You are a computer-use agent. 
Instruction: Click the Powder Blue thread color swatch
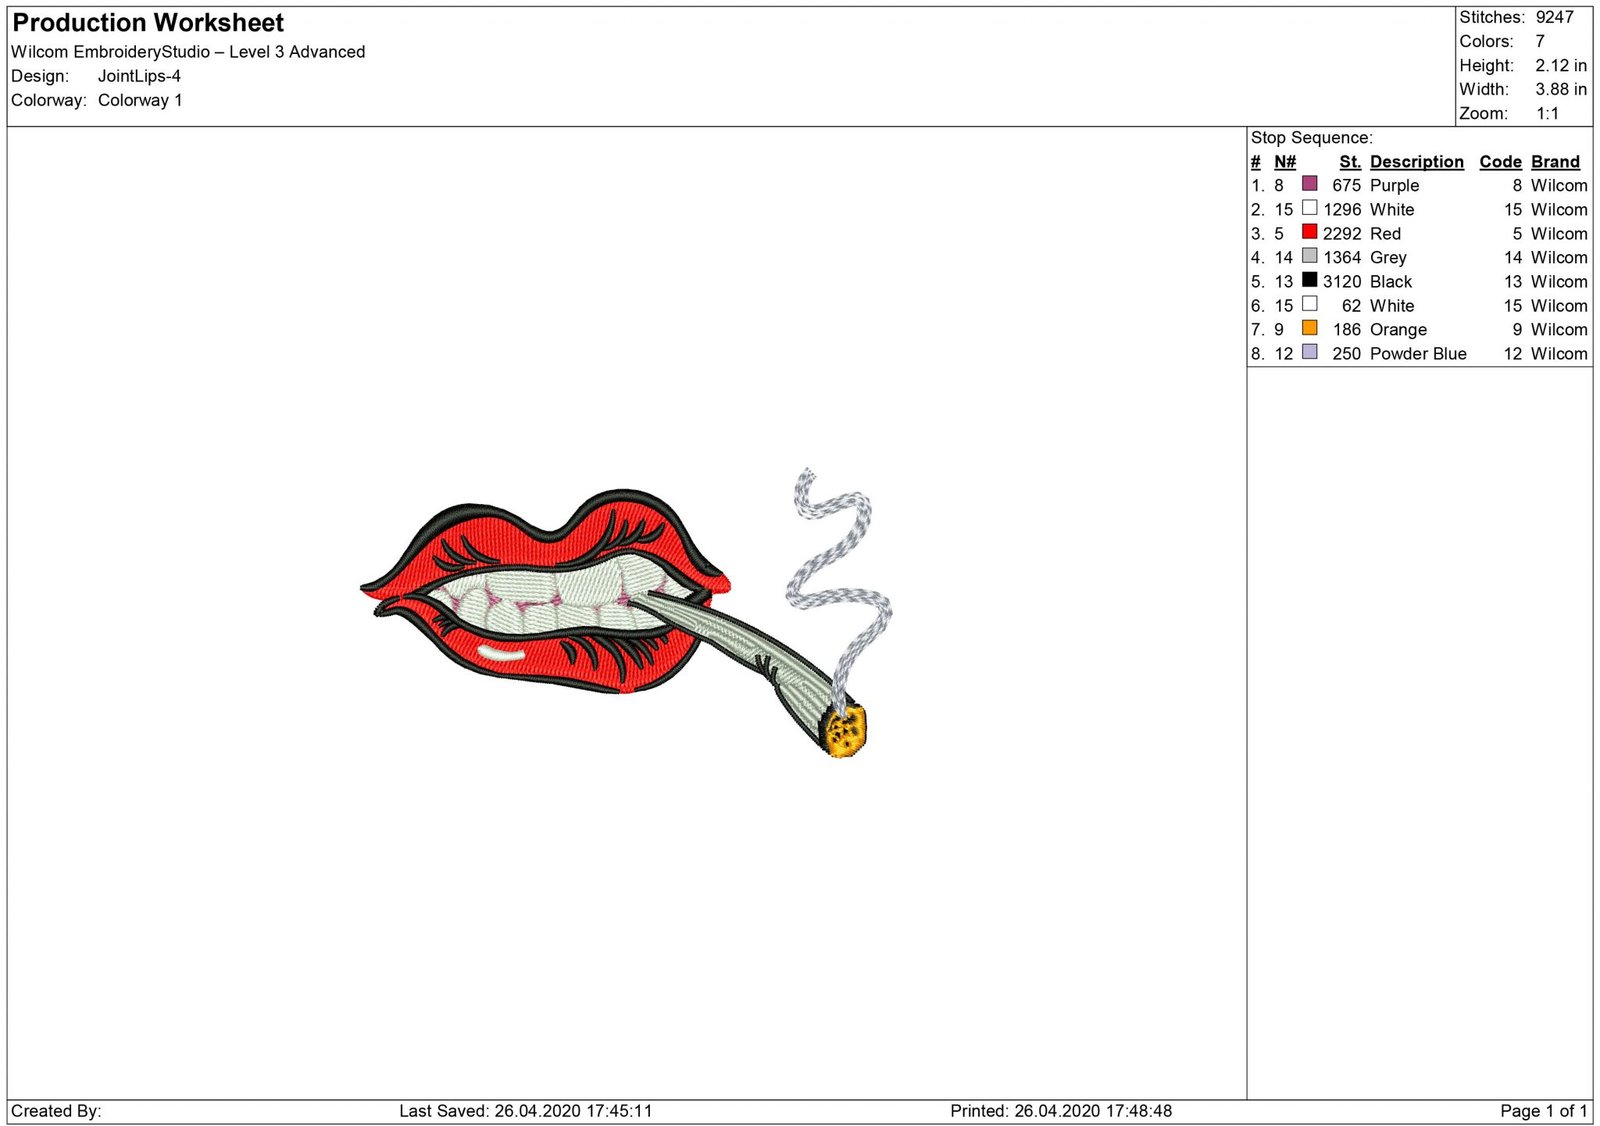1310,353
